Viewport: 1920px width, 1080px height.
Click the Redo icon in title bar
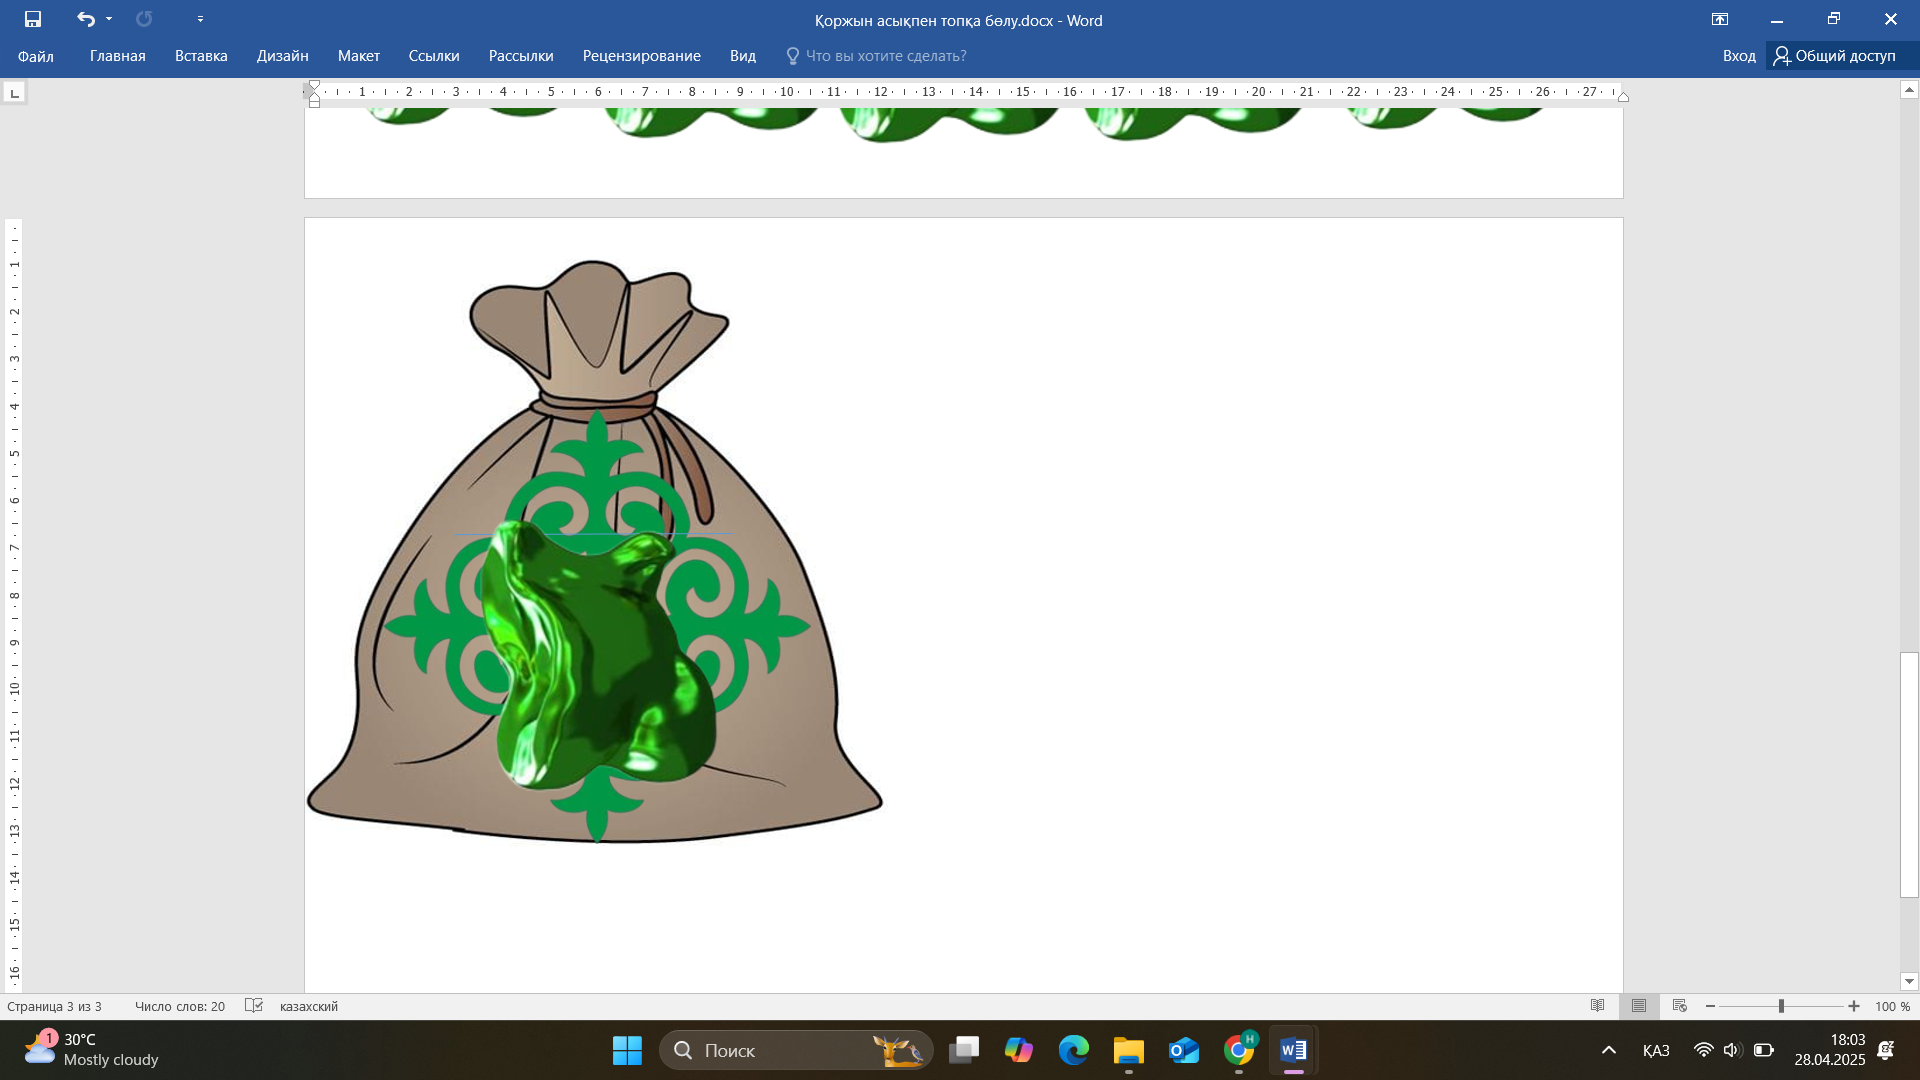(x=144, y=19)
